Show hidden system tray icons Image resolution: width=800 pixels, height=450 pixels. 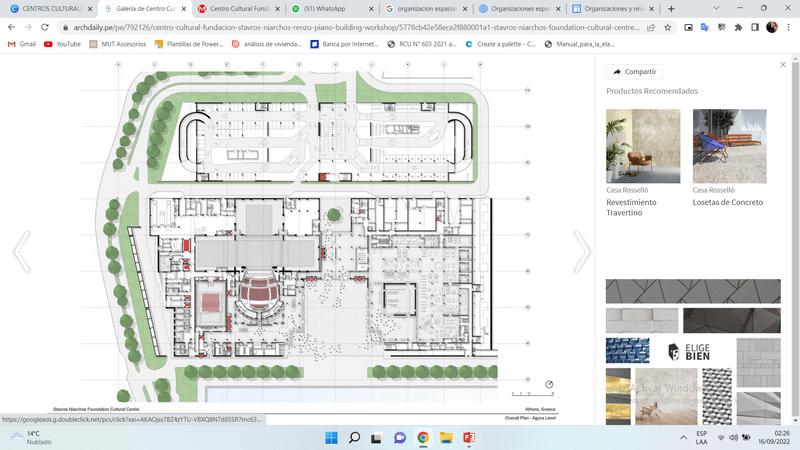(683, 438)
